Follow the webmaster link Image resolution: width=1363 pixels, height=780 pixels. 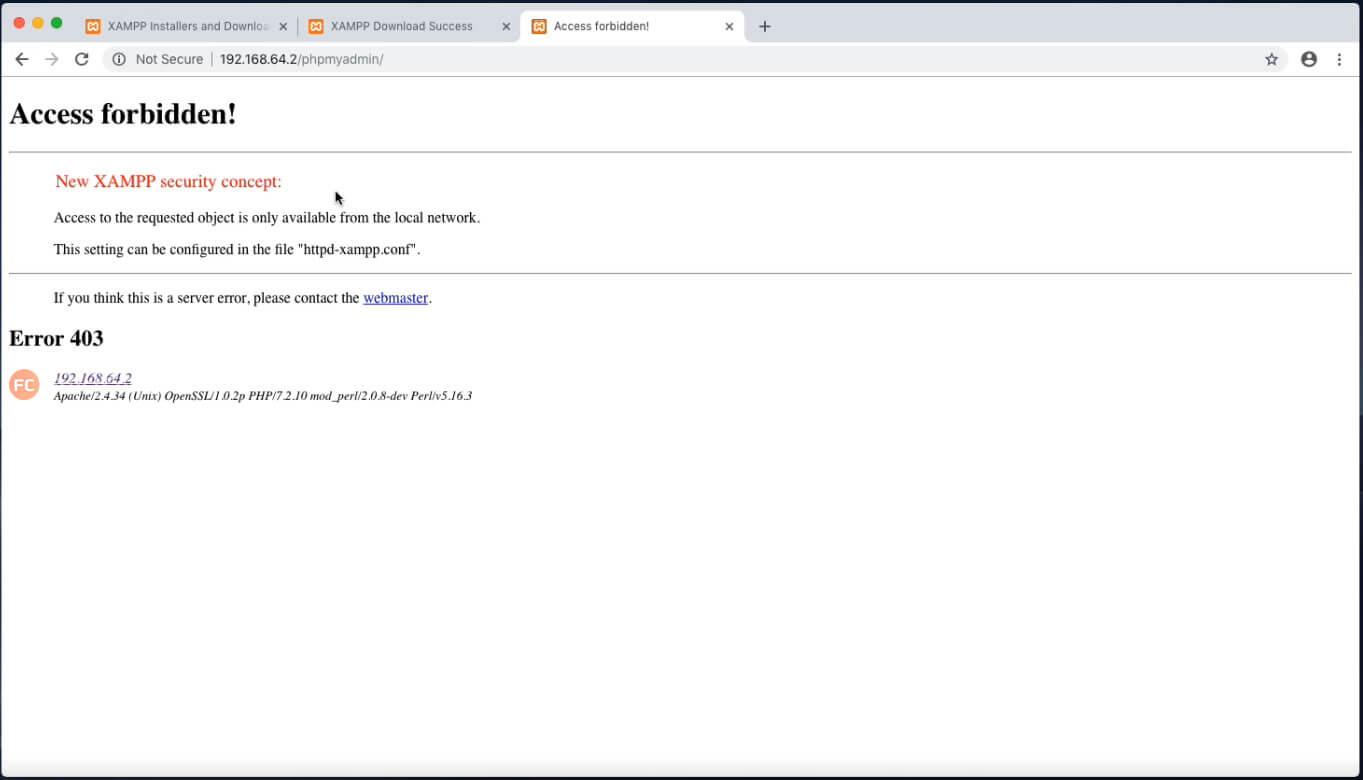[395, 298]
